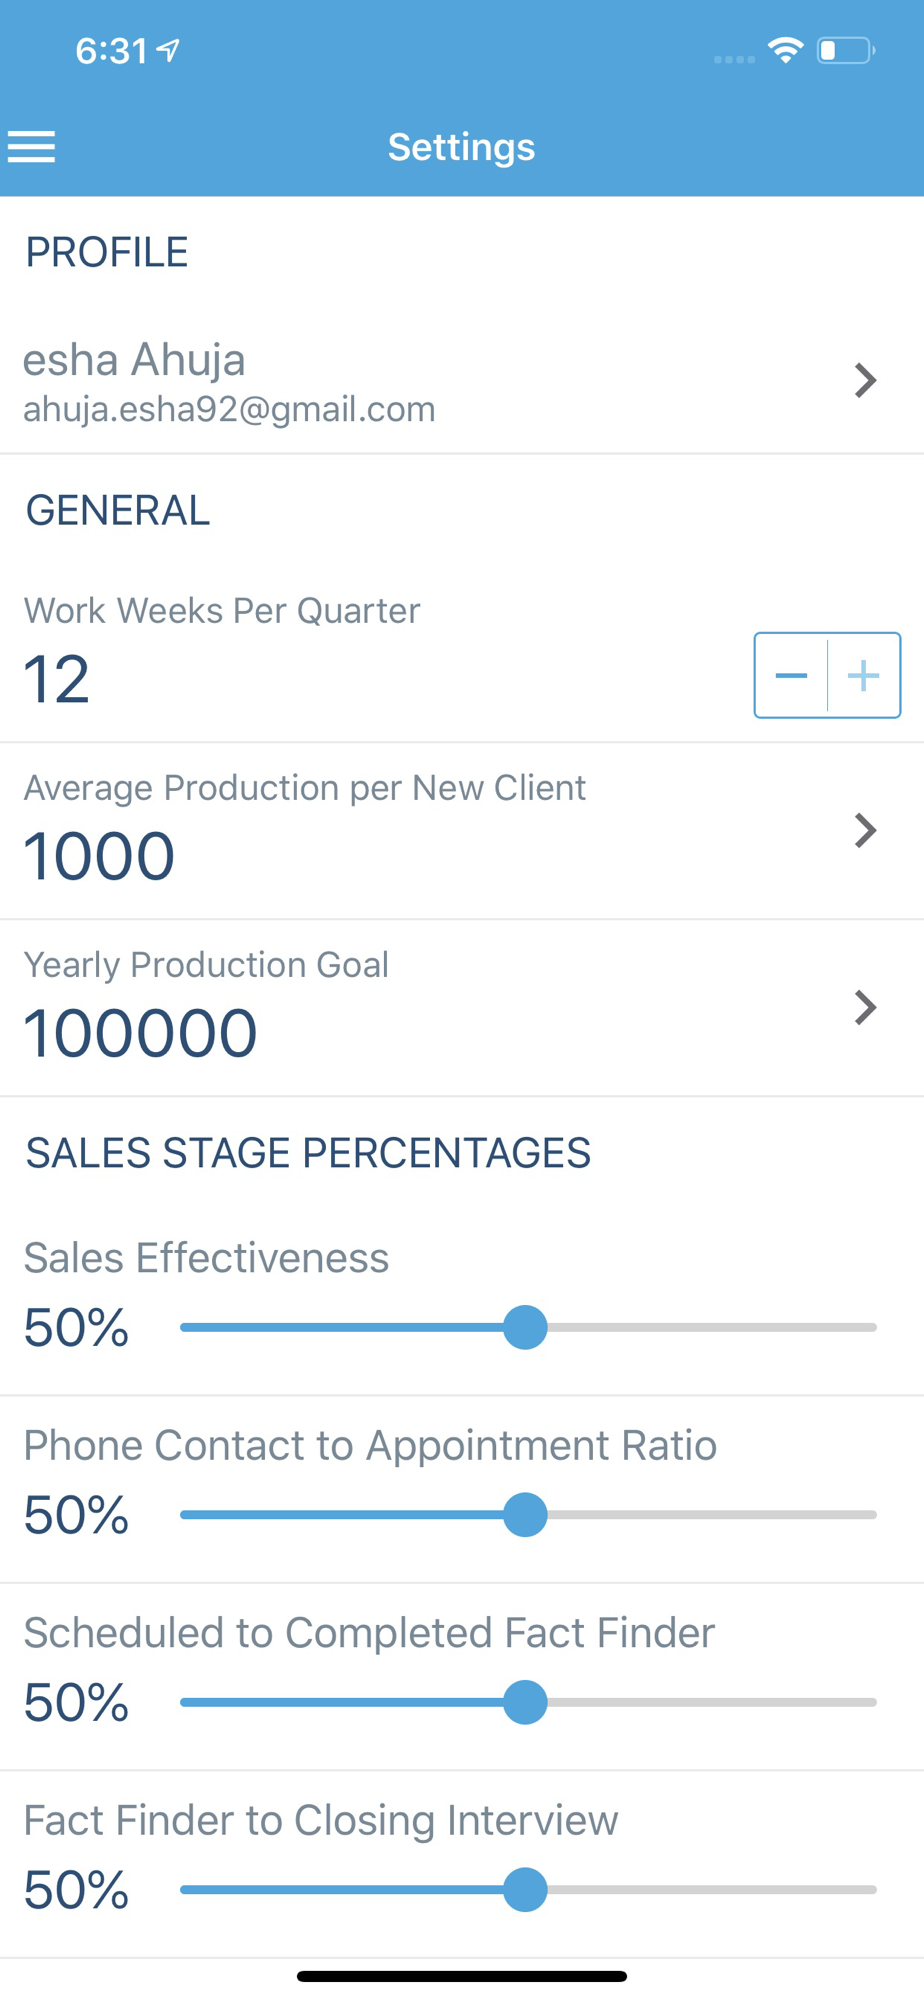Expand Yearly Production Goal chevron

866,1007
